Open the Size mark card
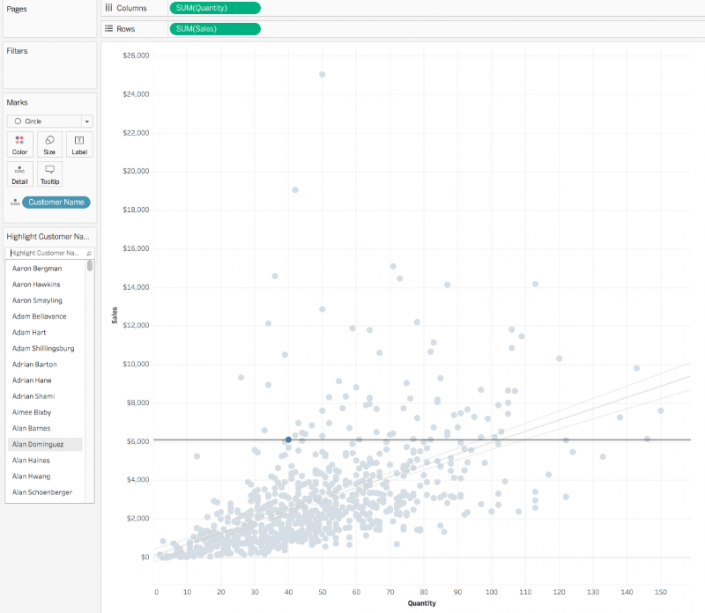Image resolution: width=705 pixels, height=613 pixels. pyautogui.click(x=49, y=144)
